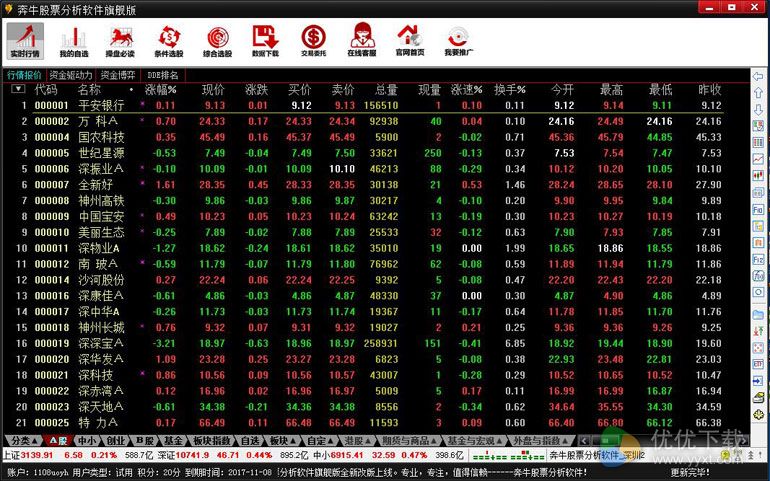Go to 官网首页 home icon
Image resolution: width=770 pixels, height=481 pixels.
coord(410,41)
